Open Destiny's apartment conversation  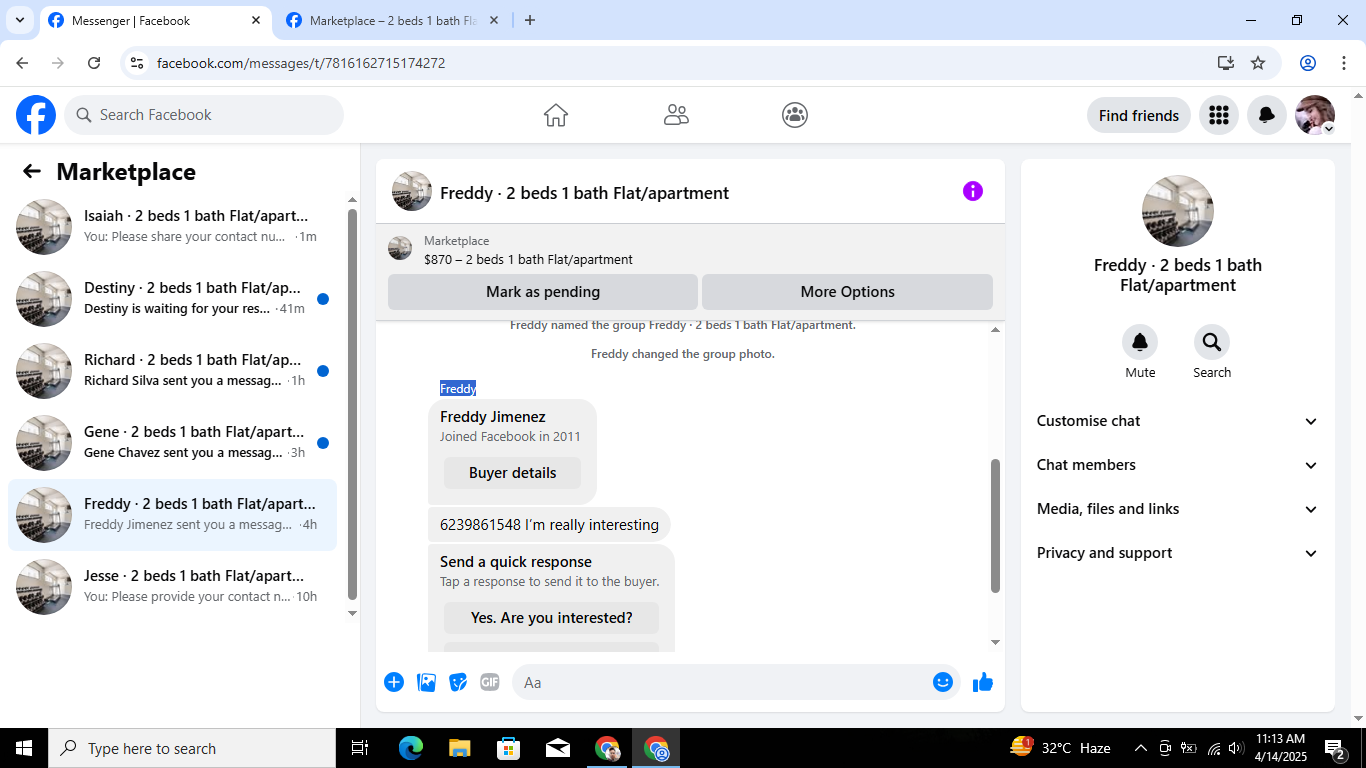[x=172, y=299]
